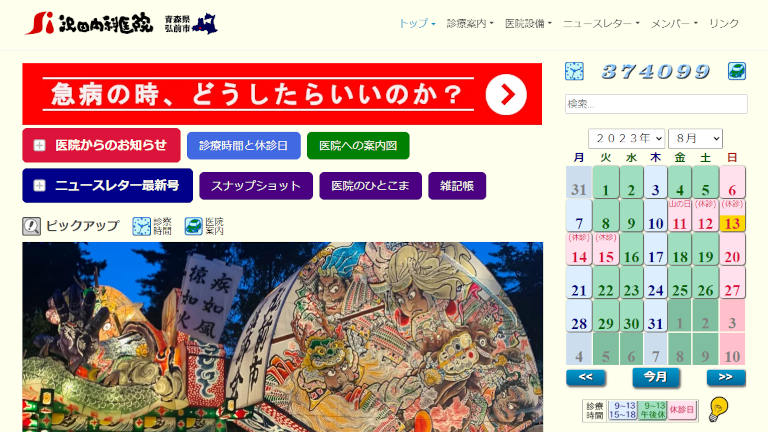The image size is (768, 432).
Task: Click the Aomori prefecture map icon in the header
Action: tap(205, 24)
